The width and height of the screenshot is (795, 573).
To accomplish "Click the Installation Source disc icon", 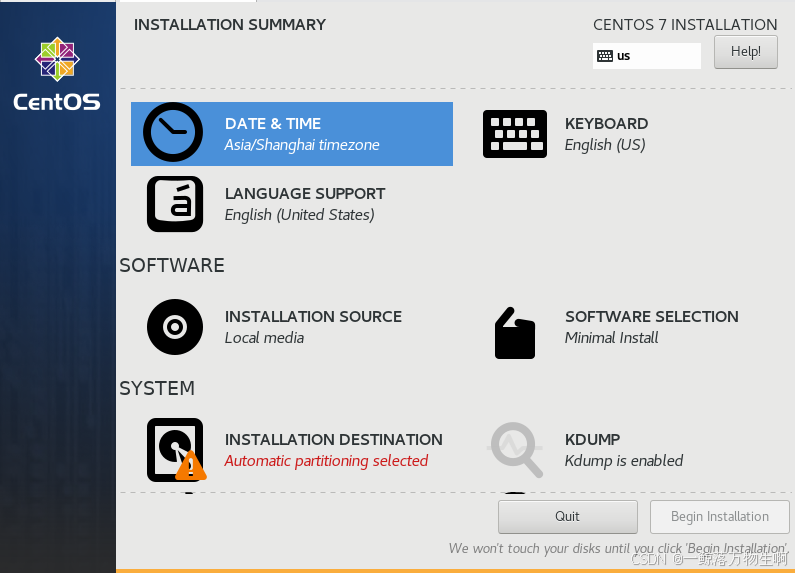I will pos(175,327).
